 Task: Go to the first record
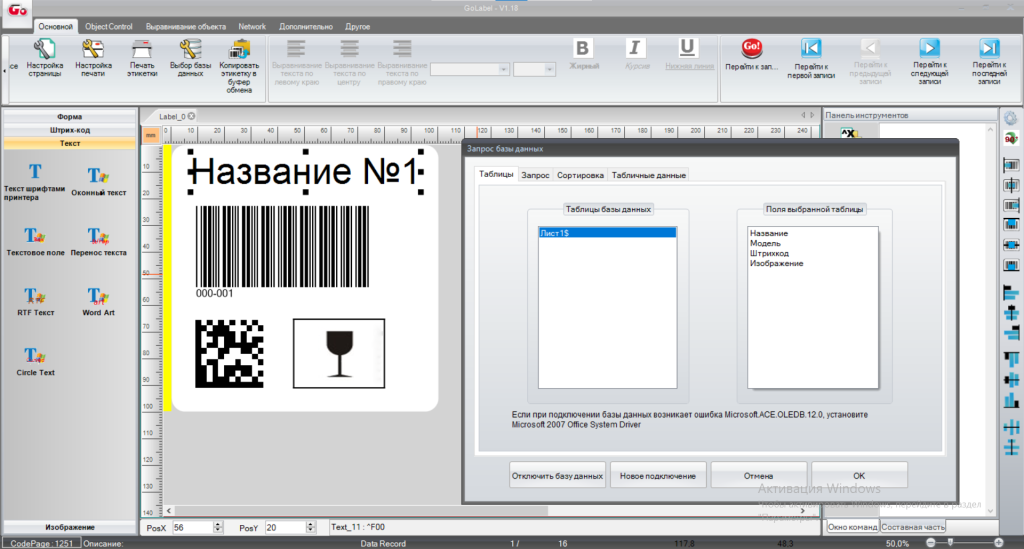[810, 58]
